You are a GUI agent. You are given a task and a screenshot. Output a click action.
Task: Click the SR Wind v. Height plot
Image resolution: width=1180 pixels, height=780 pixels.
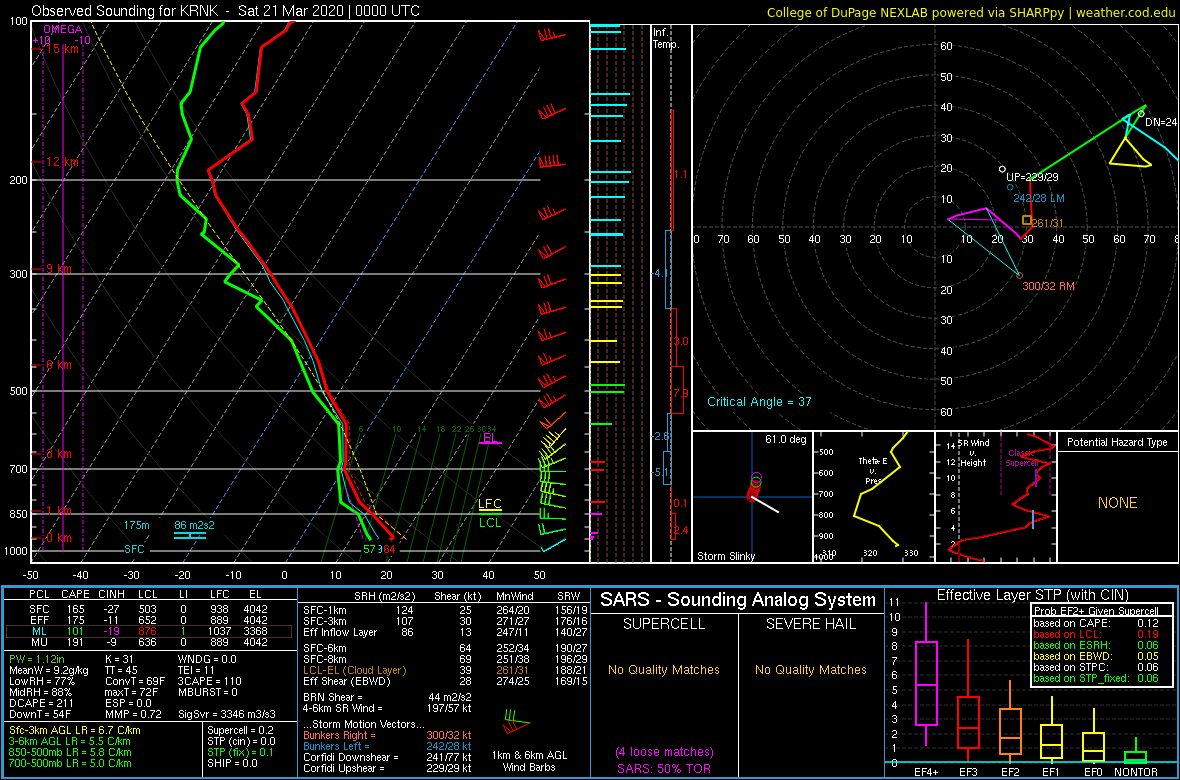(x=995, y=497)
